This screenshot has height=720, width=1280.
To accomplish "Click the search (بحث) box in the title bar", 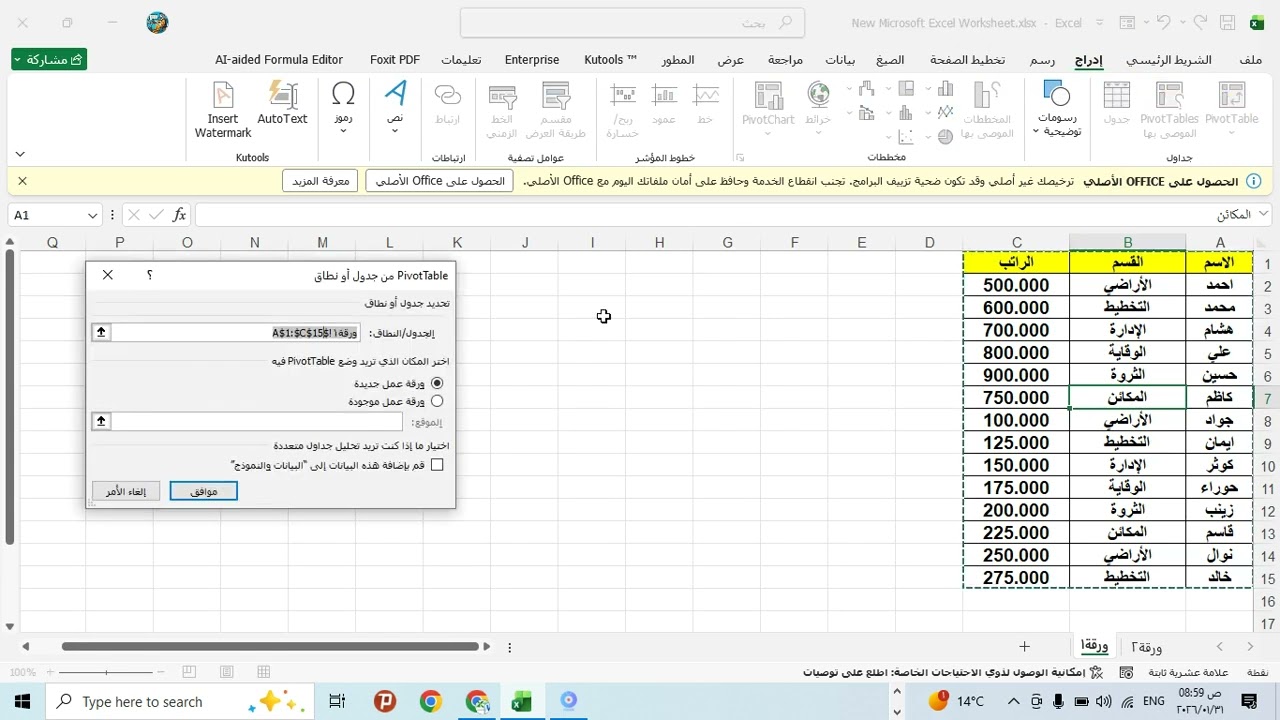I will [x=631, y=23].
